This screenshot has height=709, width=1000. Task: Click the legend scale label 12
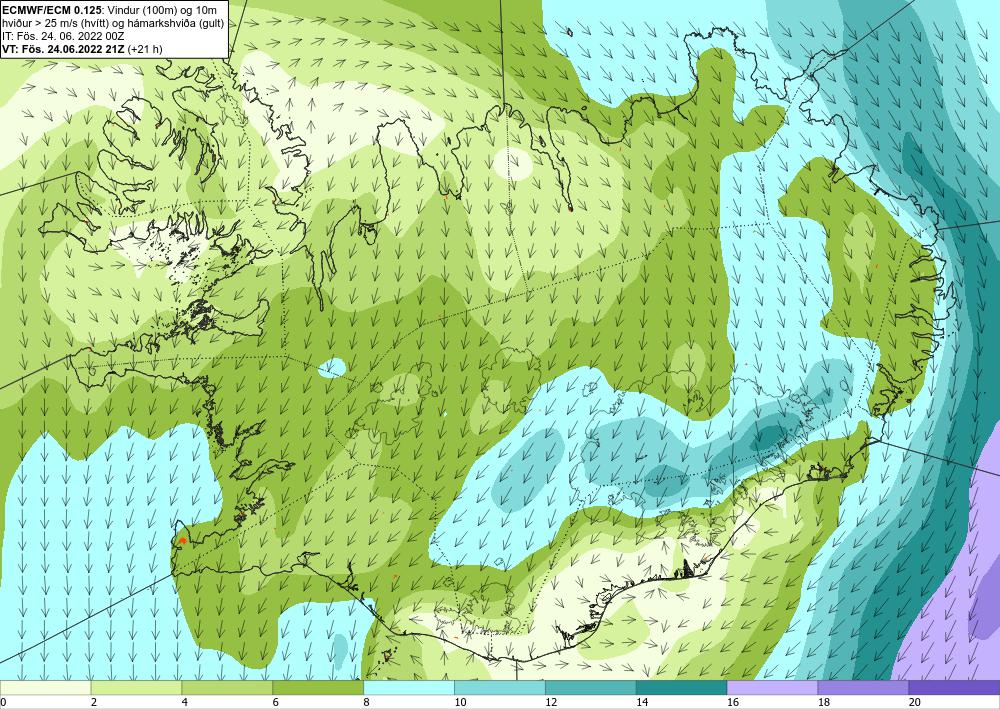551,702
